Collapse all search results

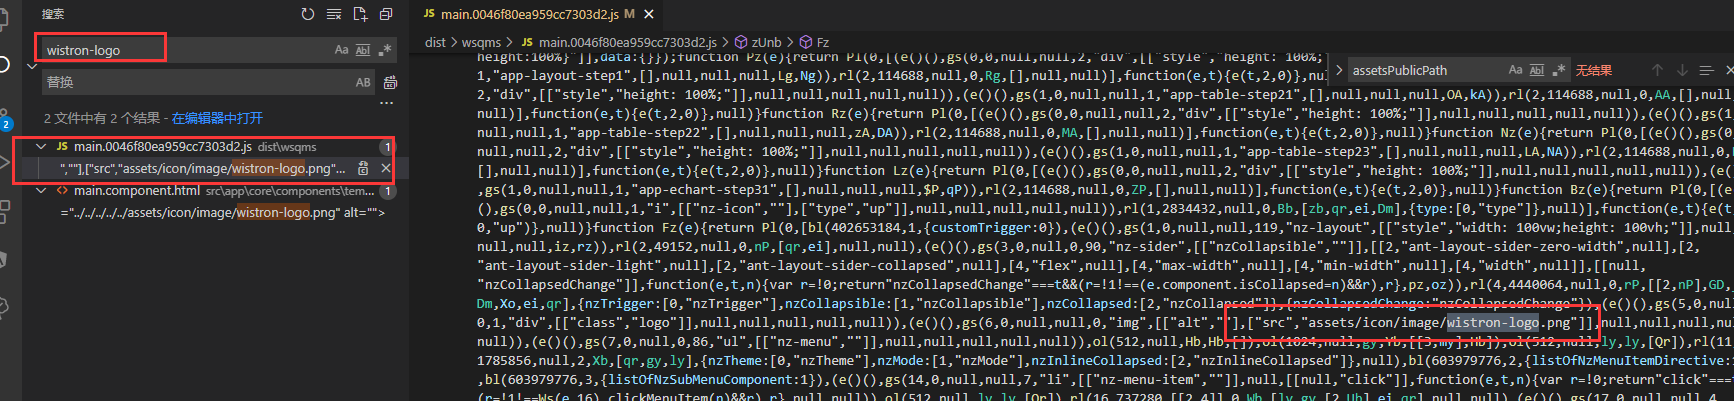(386, 14)
